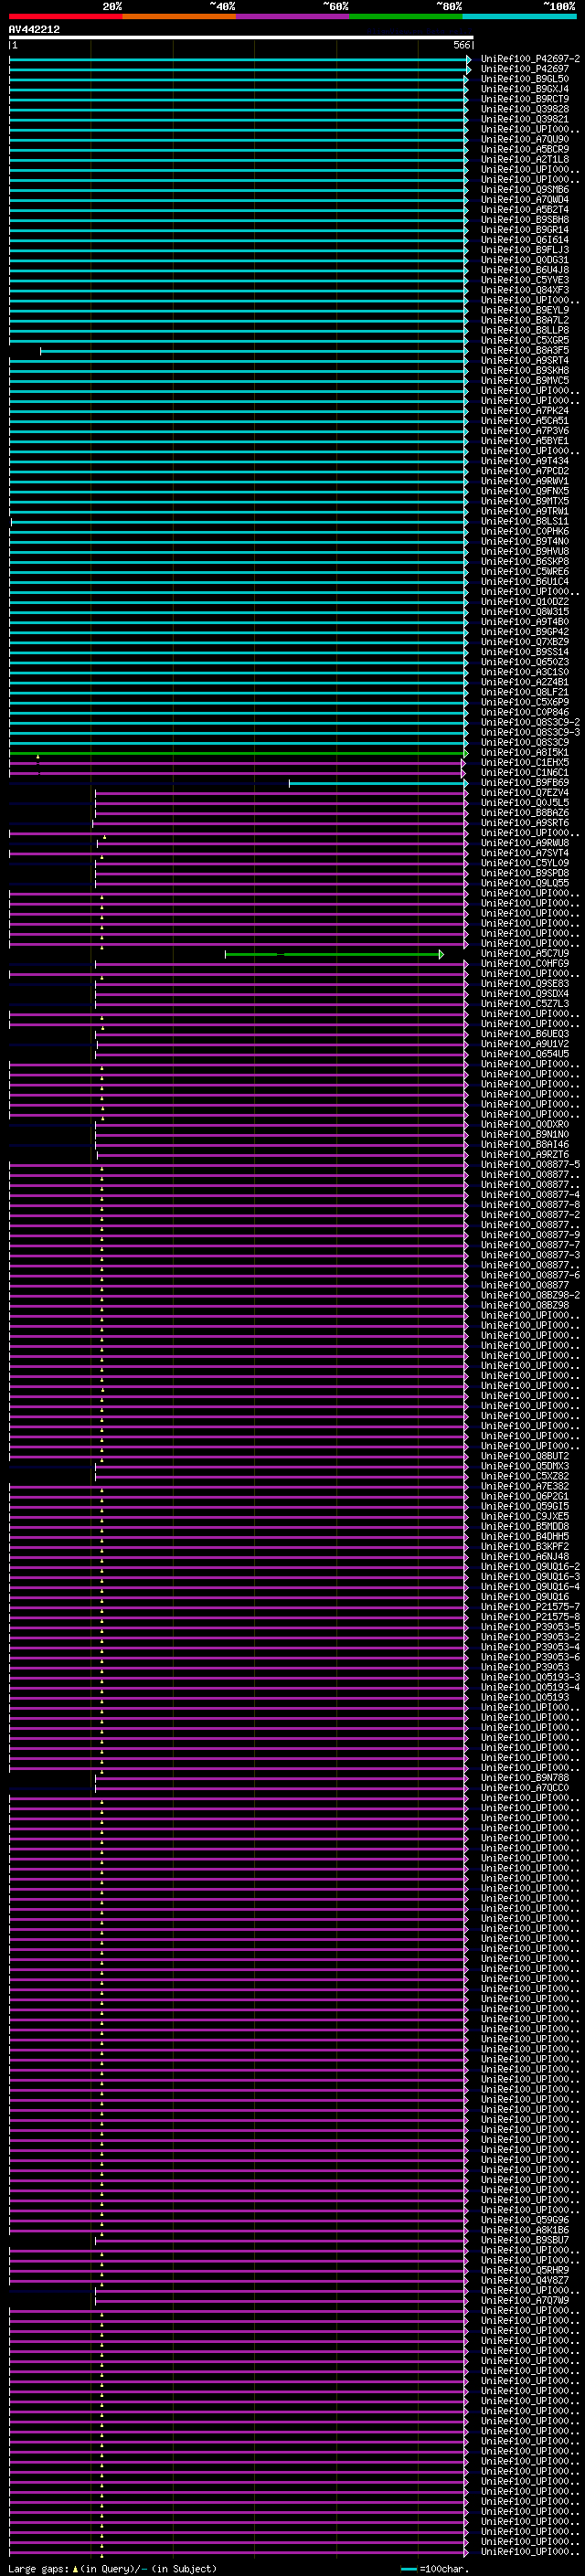Select hit label UniRef100_C0HFG9
585x2576 pixels.
525,964
